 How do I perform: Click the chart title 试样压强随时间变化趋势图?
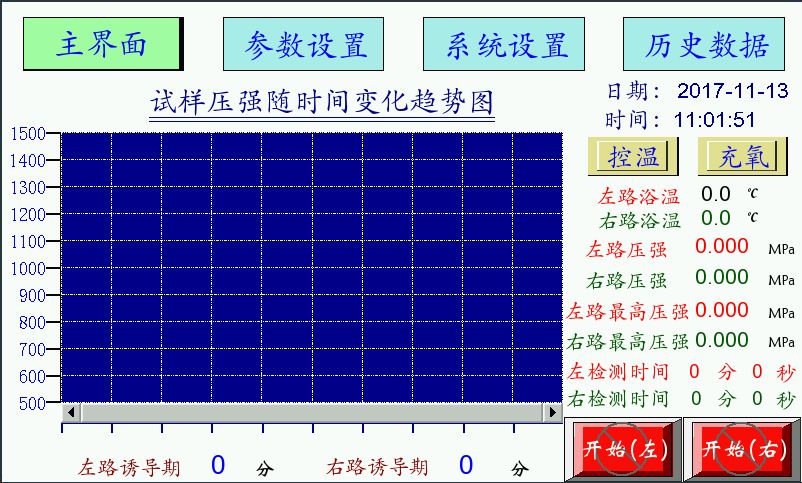322,101
